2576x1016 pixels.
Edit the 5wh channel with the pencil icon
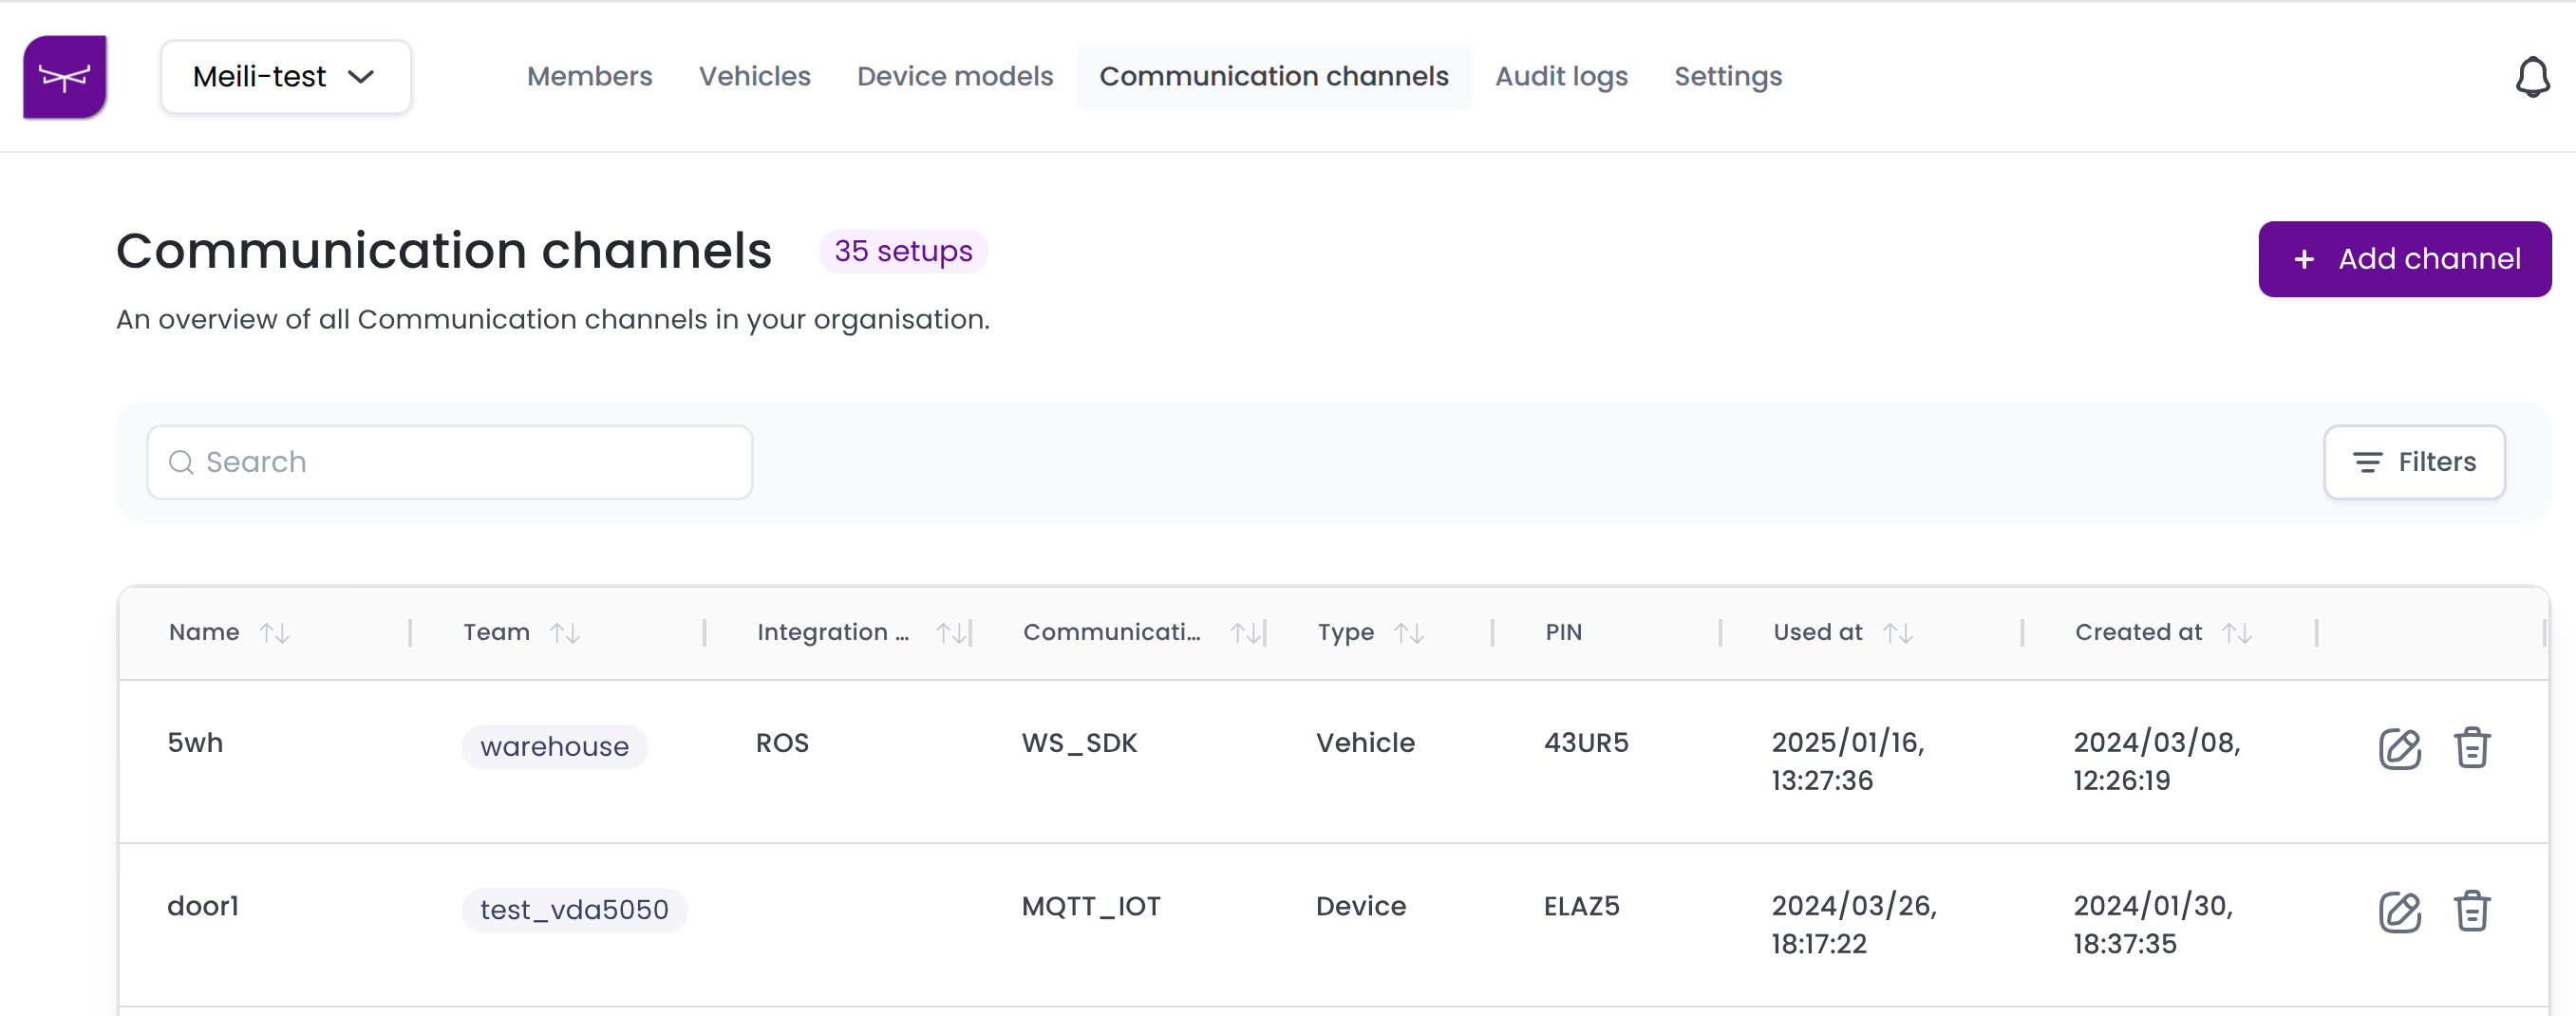click(x=2399, y=748)
